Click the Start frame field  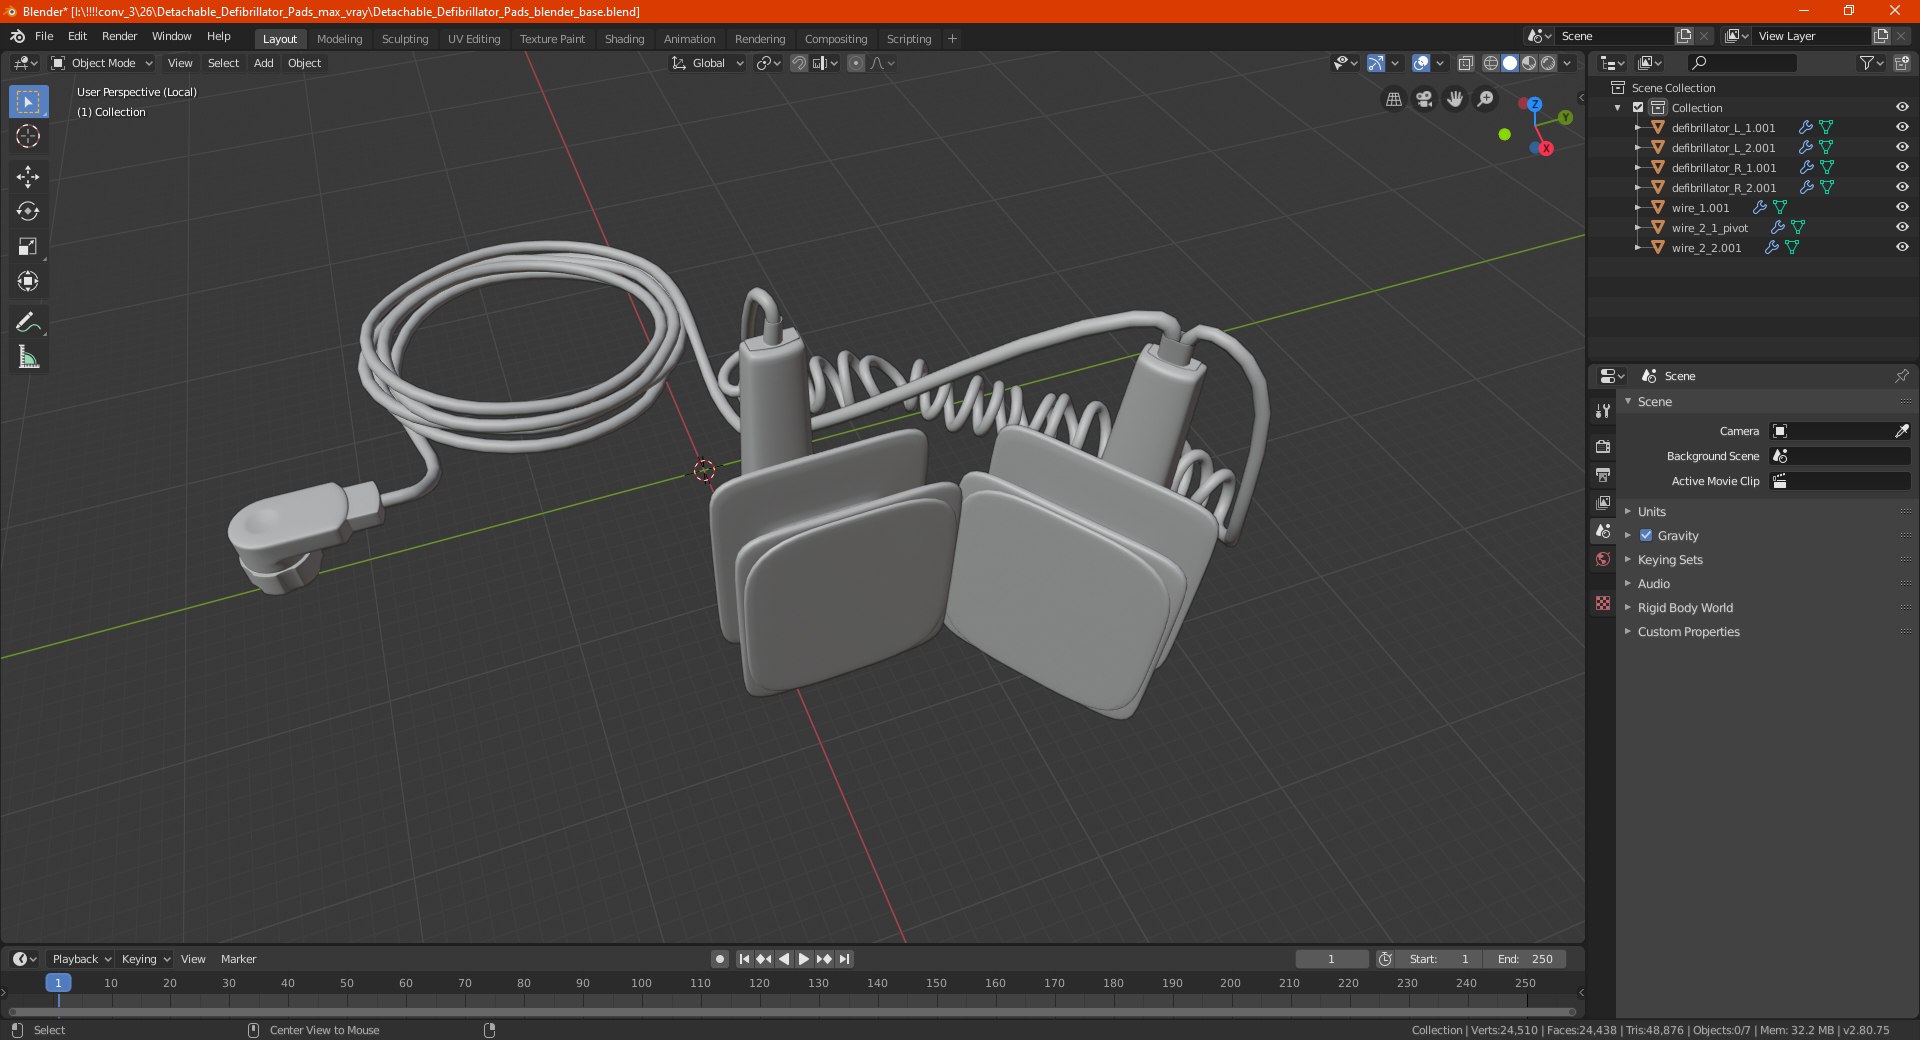pos(1439,959)
